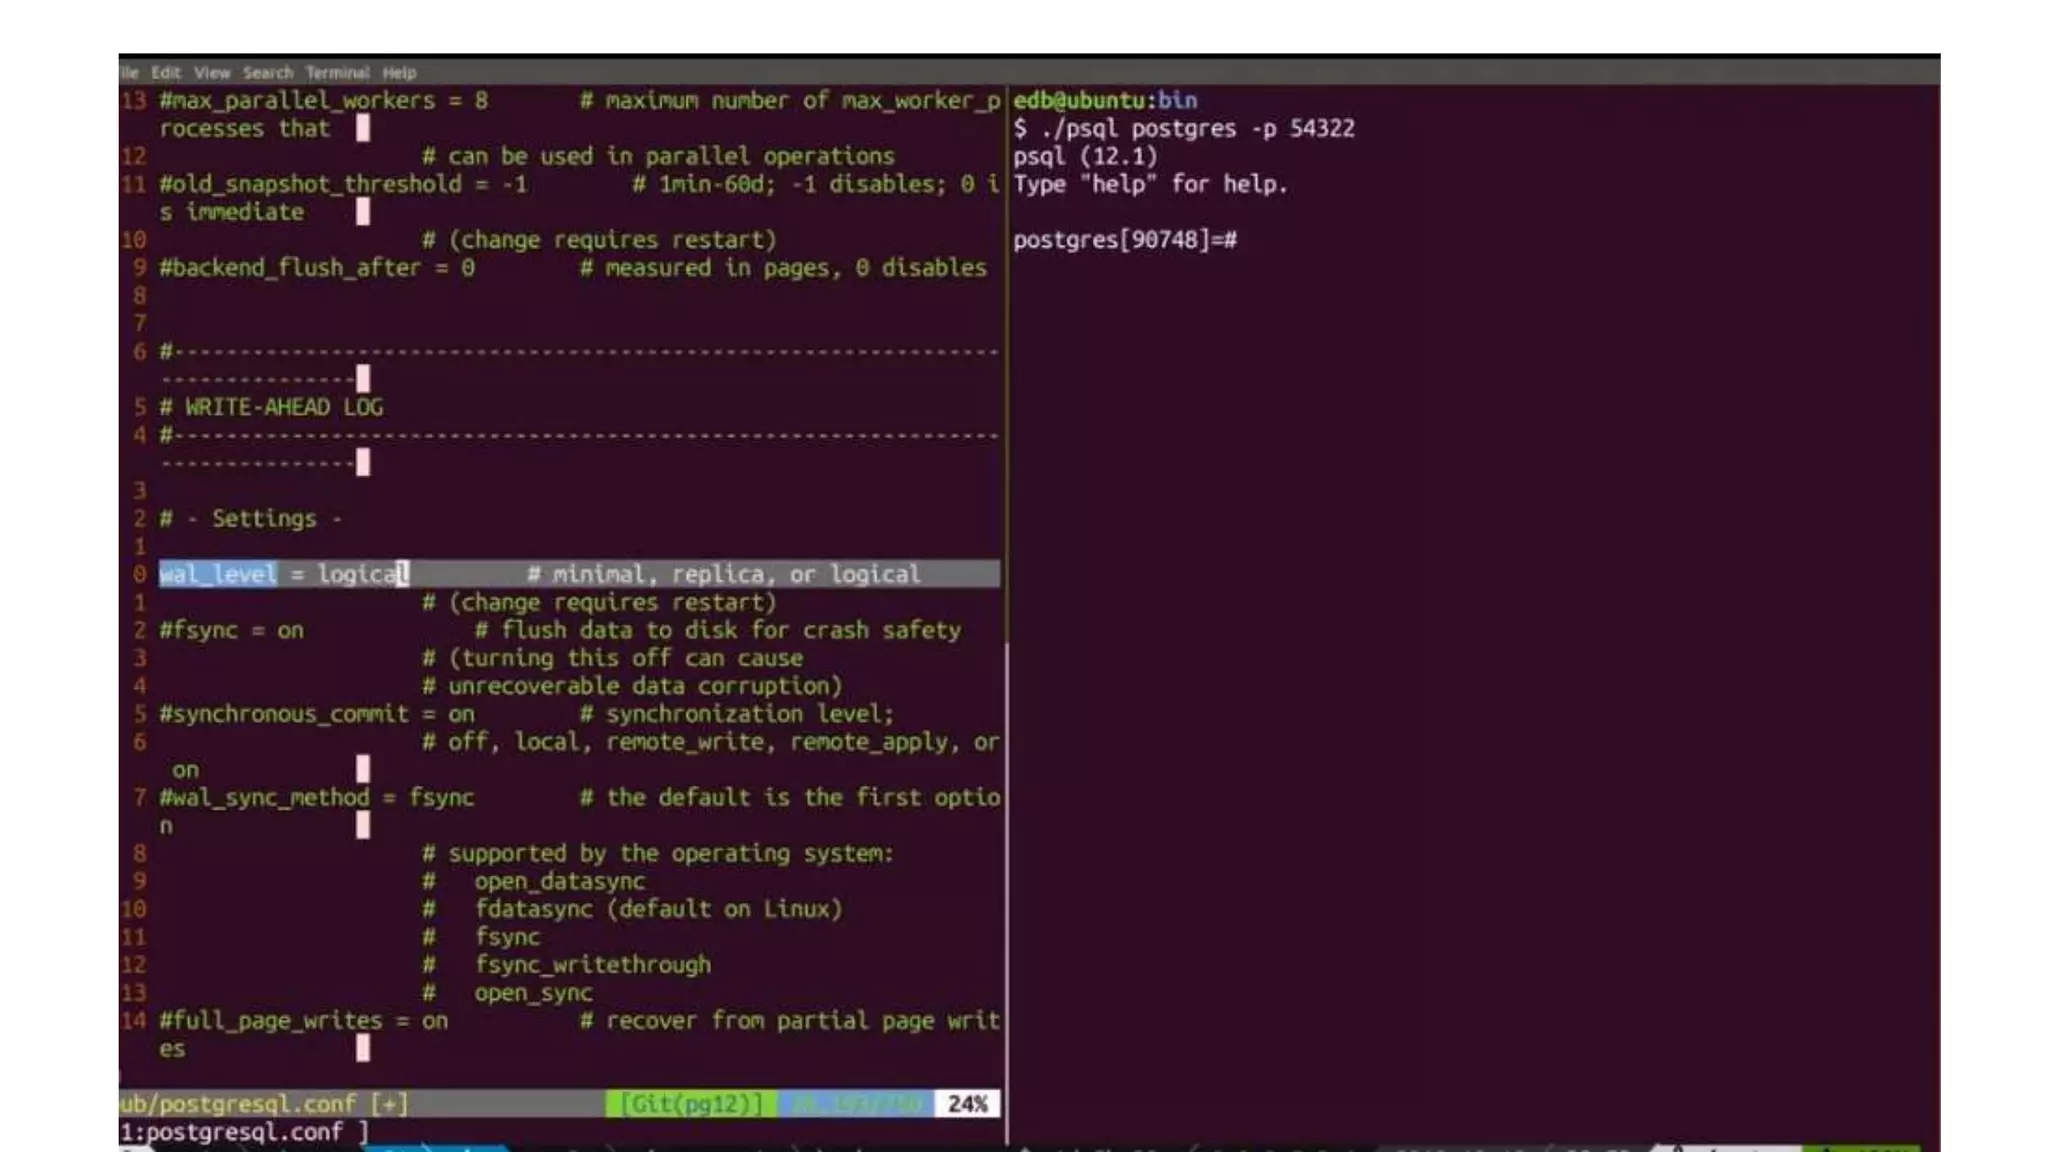Image resolution: width=2048 pixels, height=1152 pixels.
Task: Click the #fsync = on line
Action: (x=231, y=630)
